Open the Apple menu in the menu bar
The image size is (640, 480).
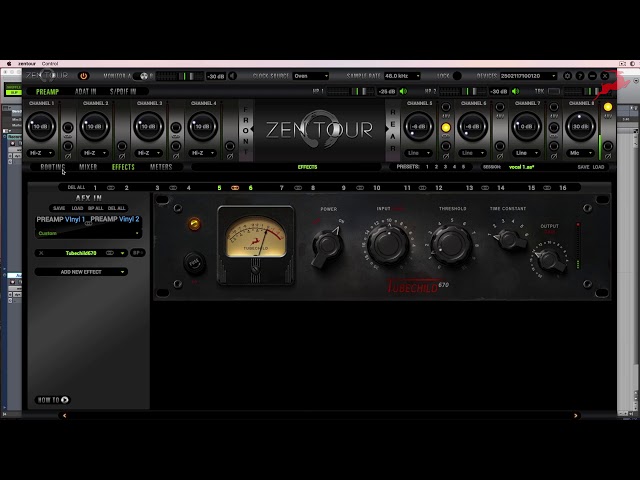click(x=9, y=64)
